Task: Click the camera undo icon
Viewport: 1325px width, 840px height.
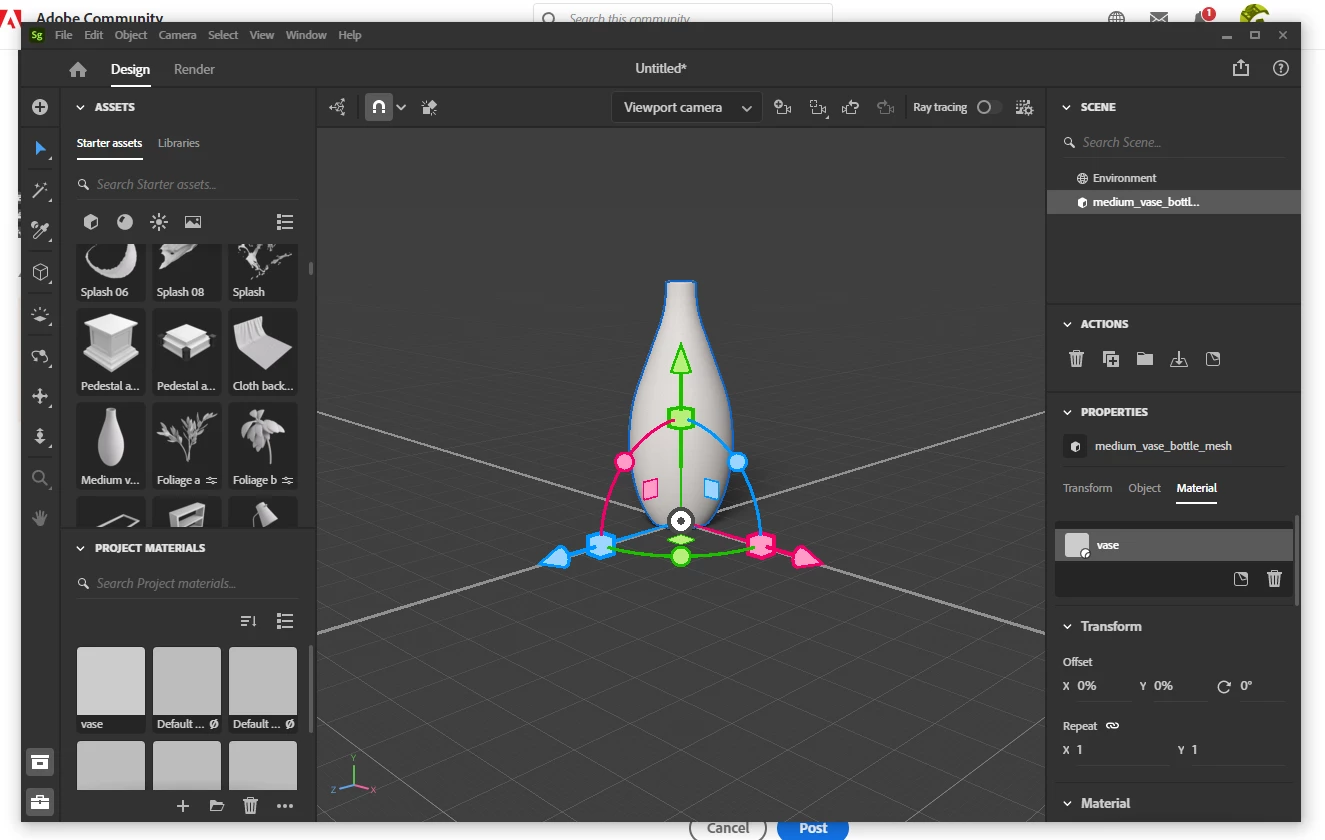Action: (851, 107)
